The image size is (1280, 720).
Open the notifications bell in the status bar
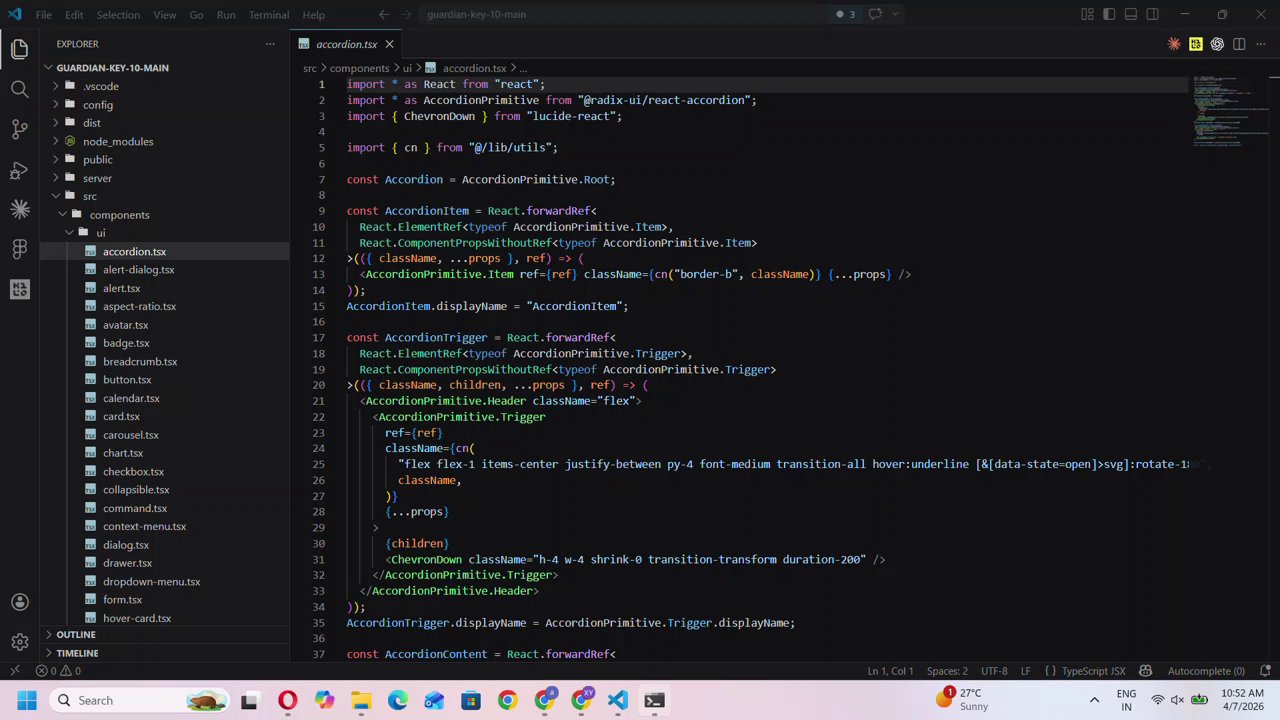[1264, 671]
